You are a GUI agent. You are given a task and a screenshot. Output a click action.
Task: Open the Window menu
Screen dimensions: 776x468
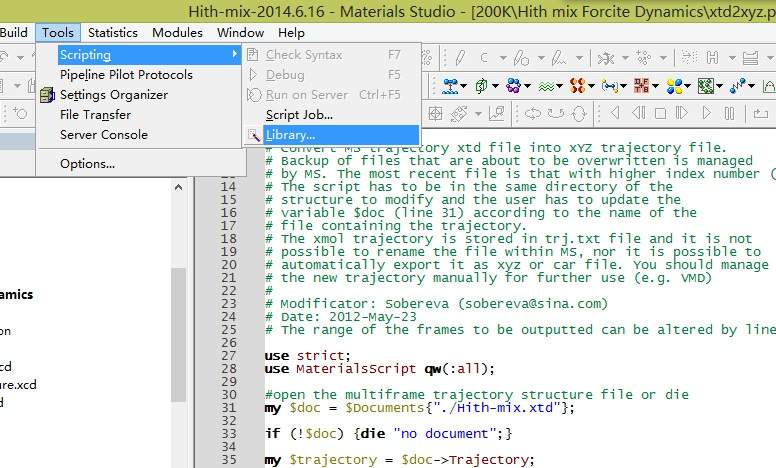tap(240, 33)
